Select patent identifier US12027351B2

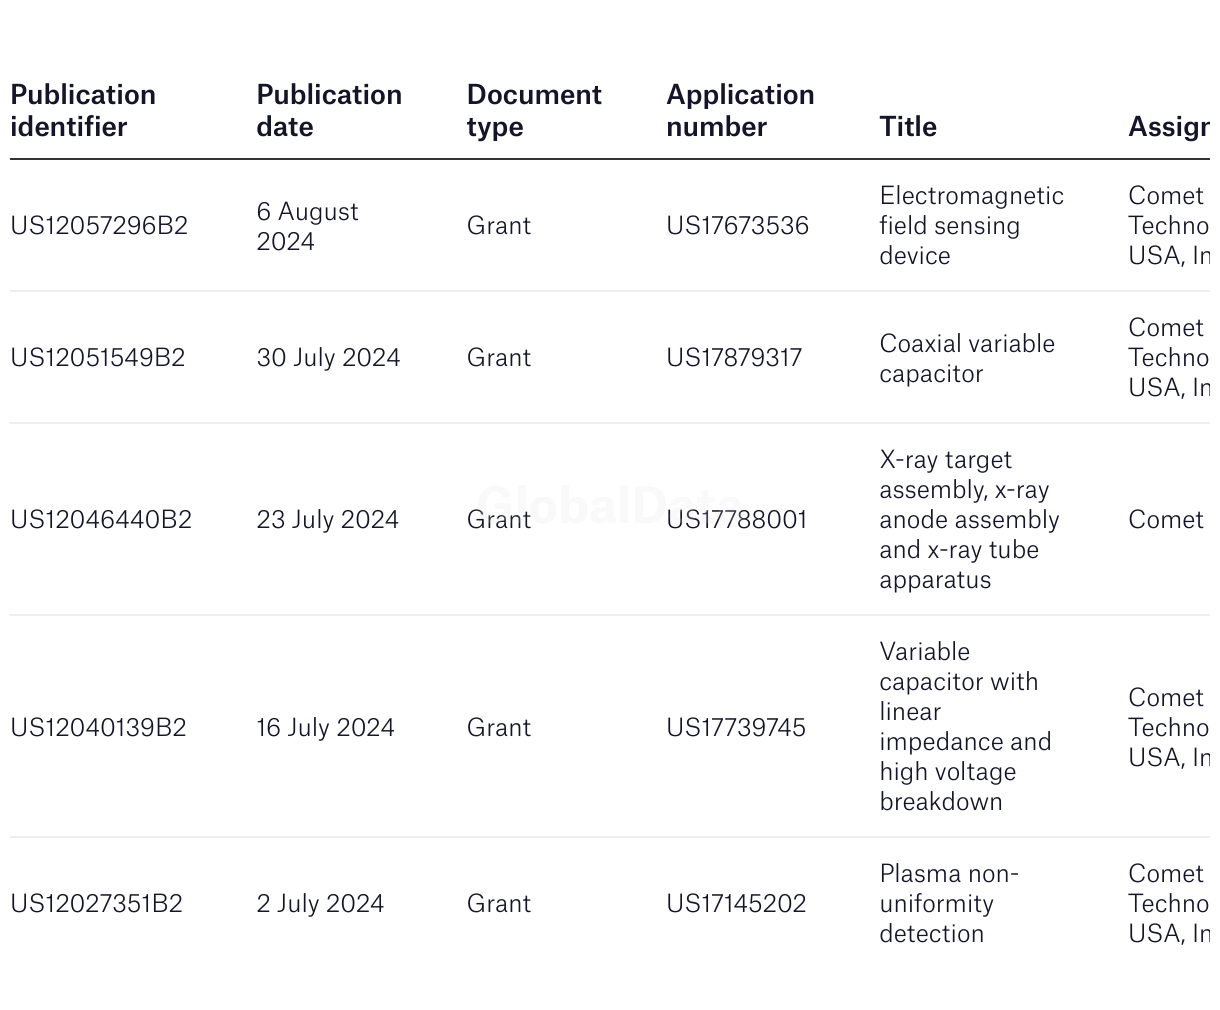pos(97,904)
